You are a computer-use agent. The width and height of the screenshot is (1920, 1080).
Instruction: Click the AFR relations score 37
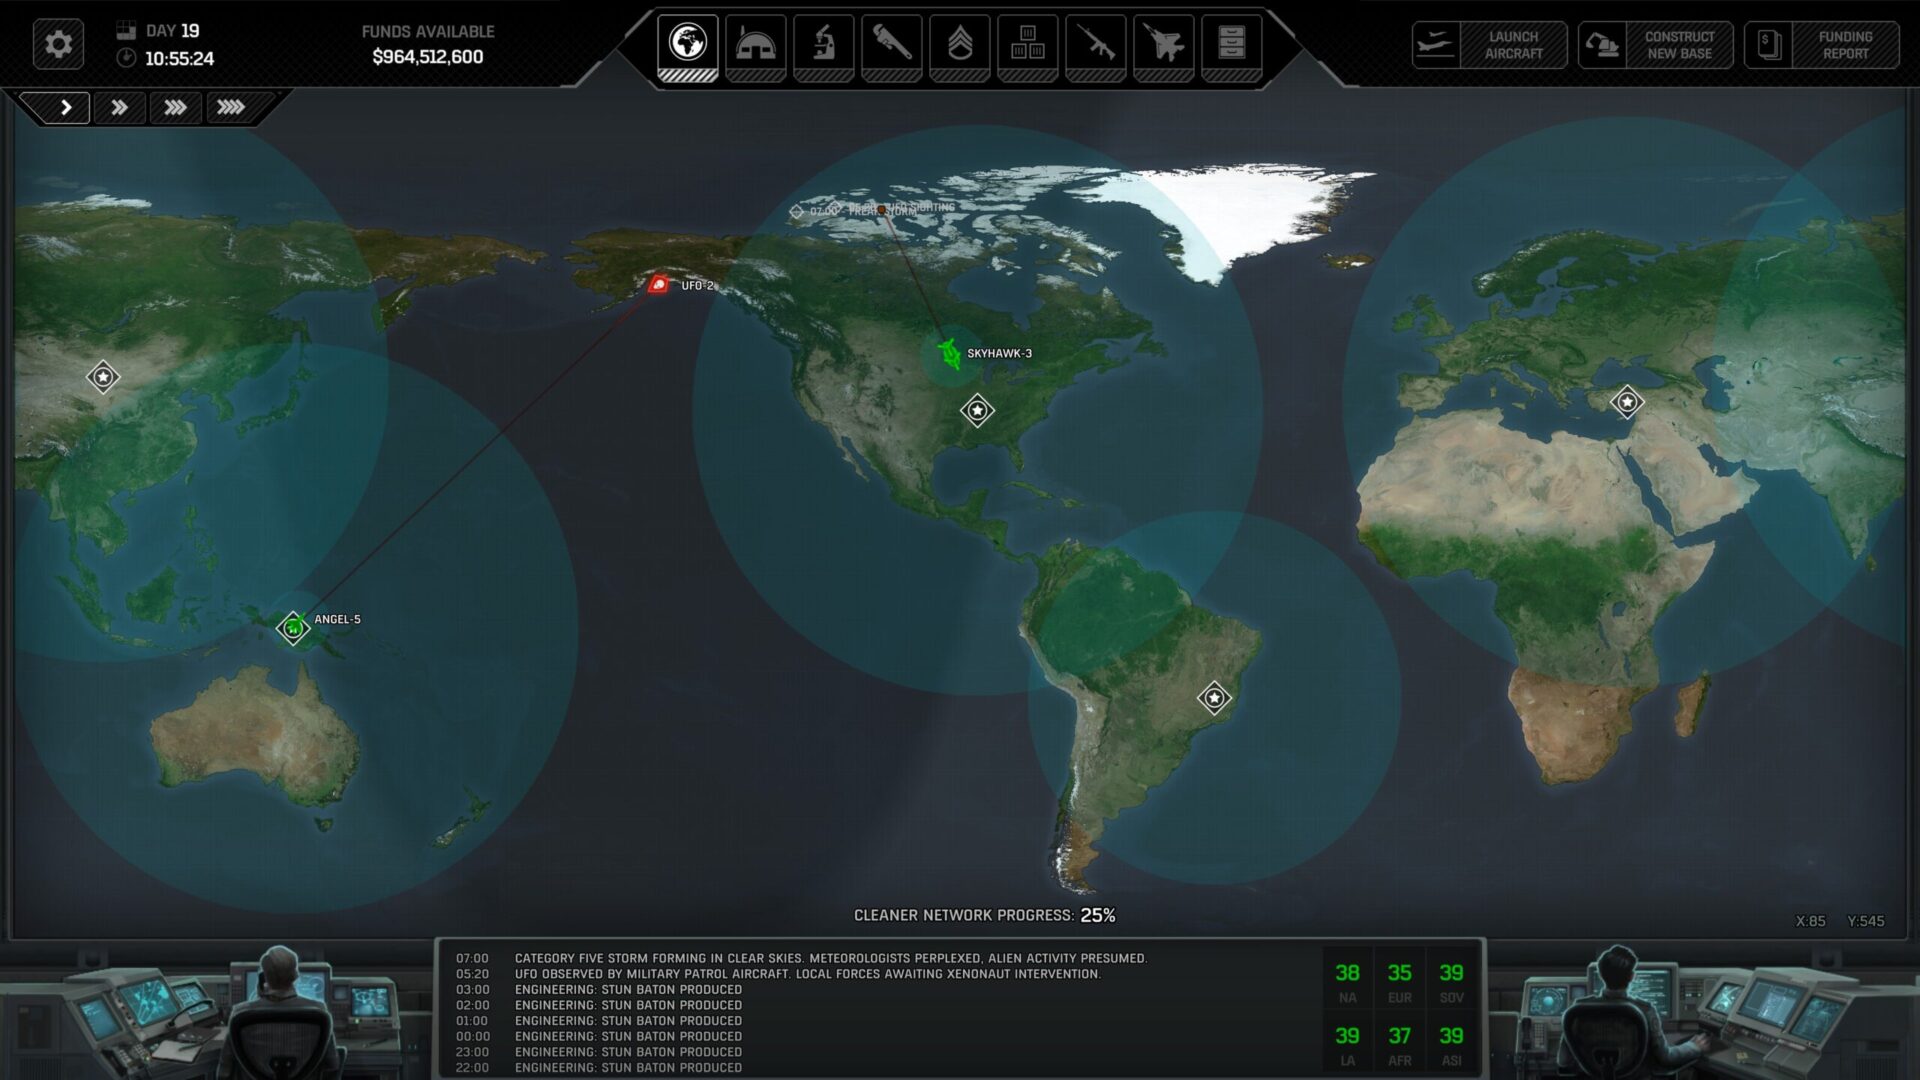1399,1036
